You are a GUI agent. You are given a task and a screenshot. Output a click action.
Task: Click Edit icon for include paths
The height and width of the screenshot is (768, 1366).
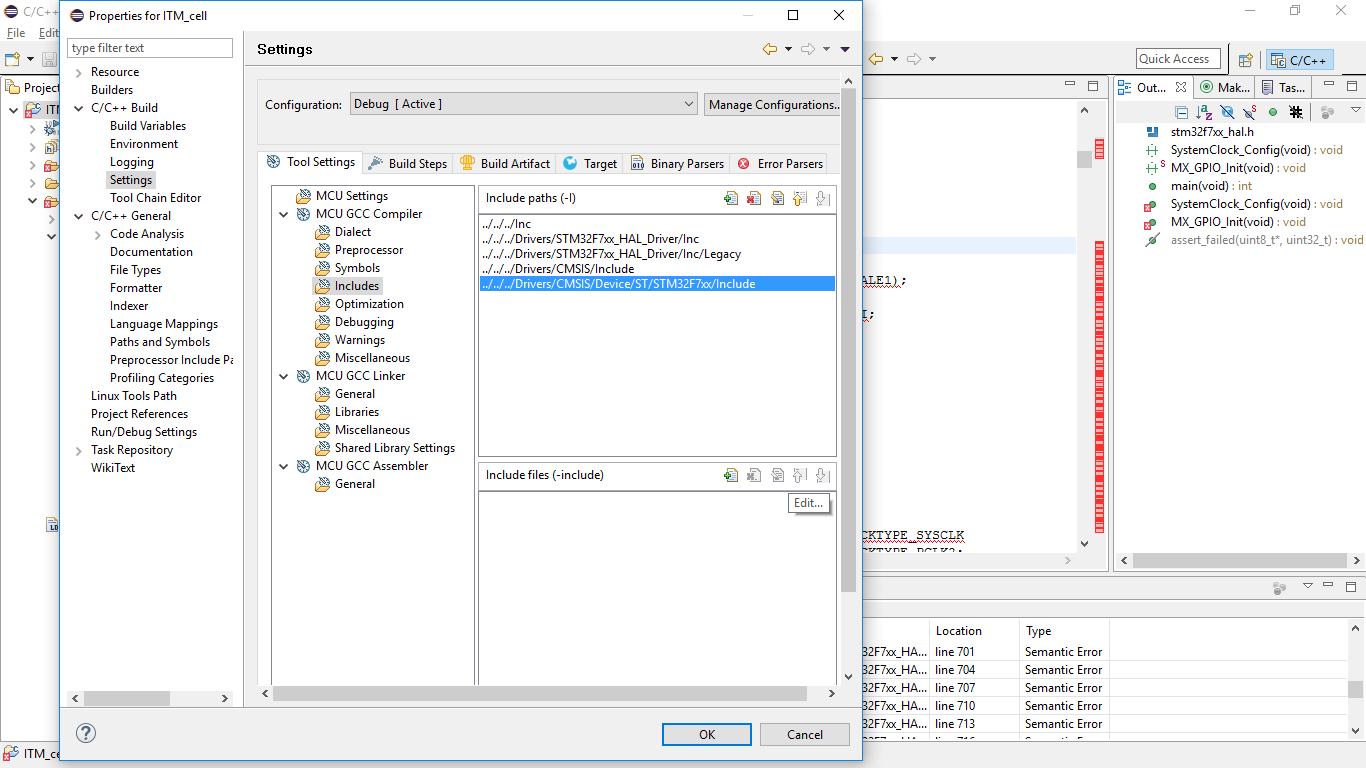[777, 199]
